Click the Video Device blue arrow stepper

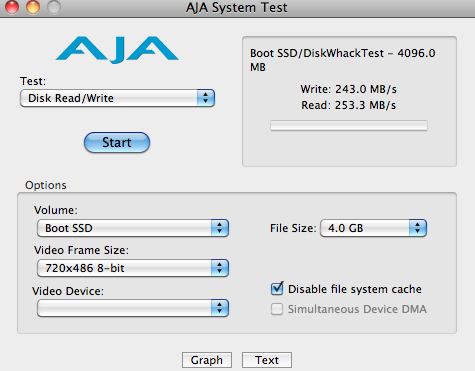220,308
